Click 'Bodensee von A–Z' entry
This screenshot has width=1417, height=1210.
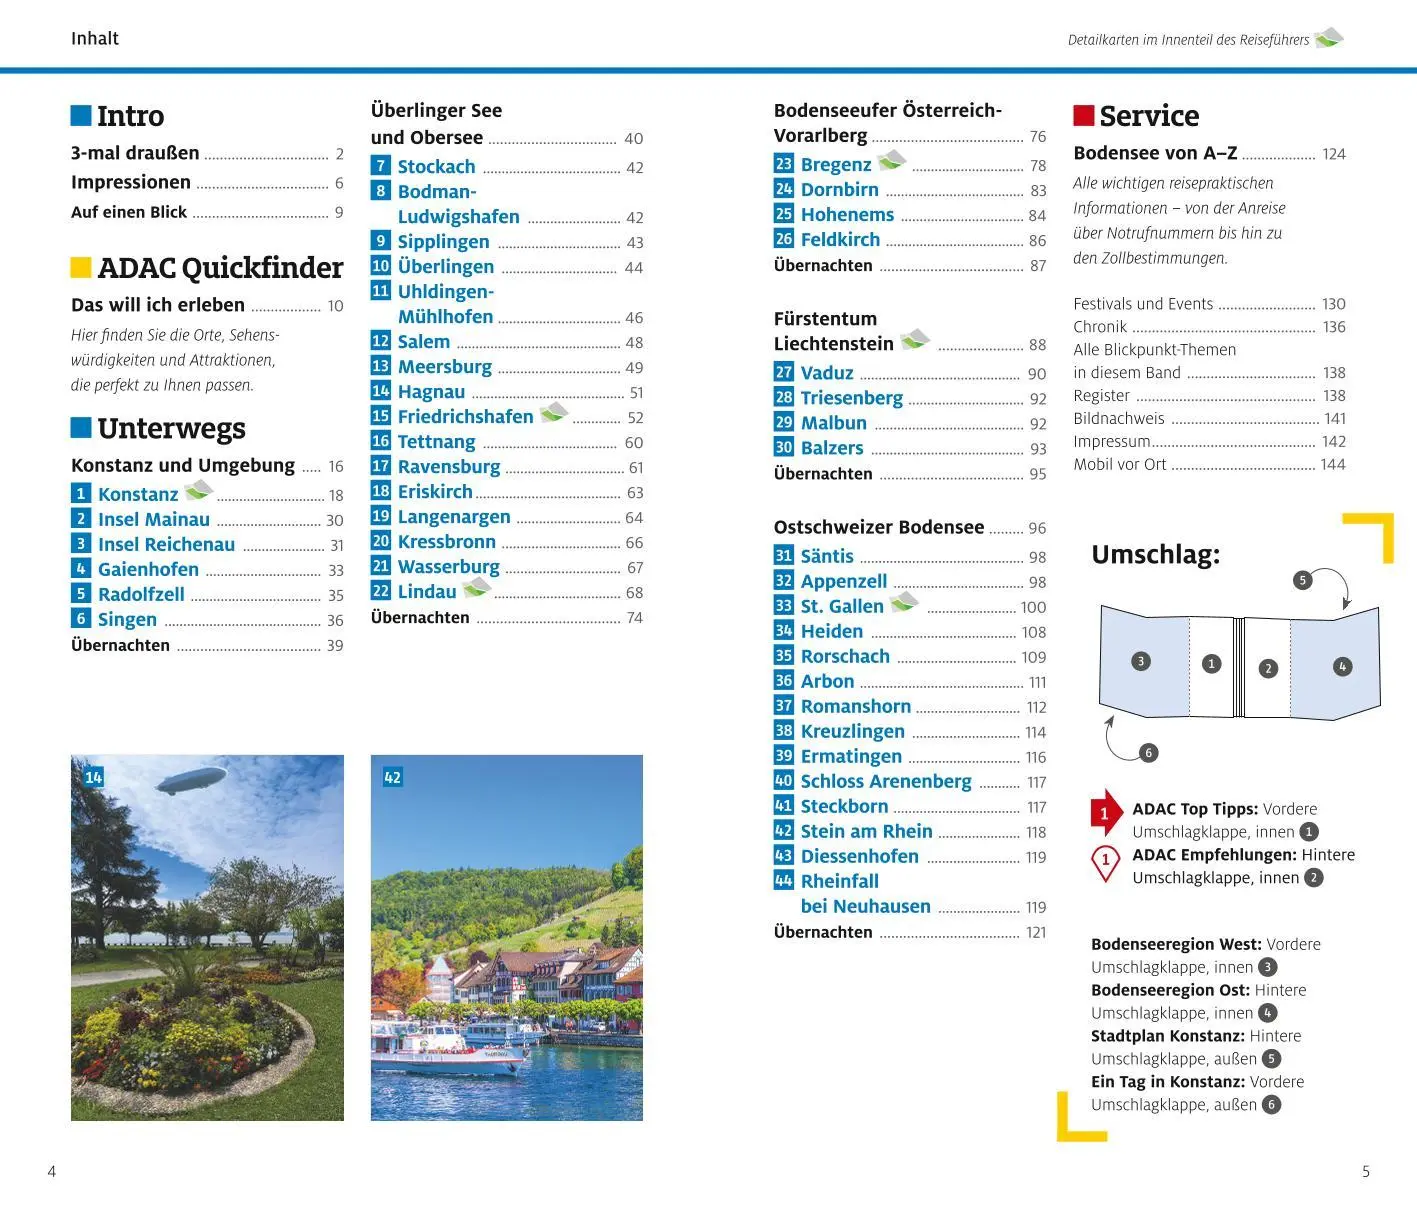(x=1210, y=154)
